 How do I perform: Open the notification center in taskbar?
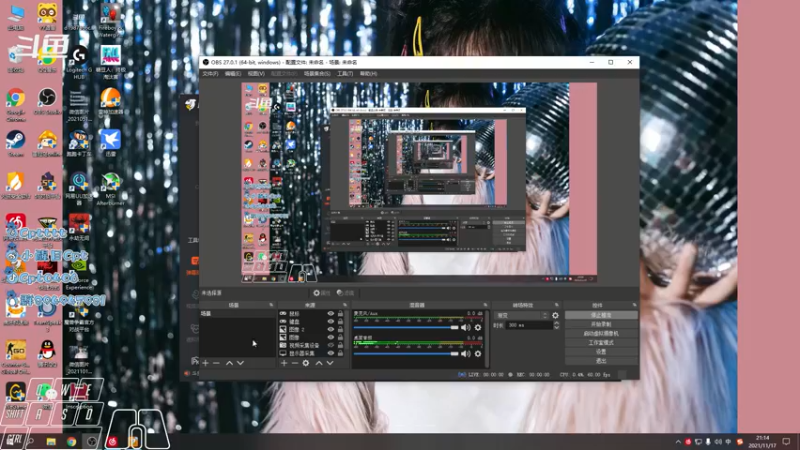click(786, 442)
